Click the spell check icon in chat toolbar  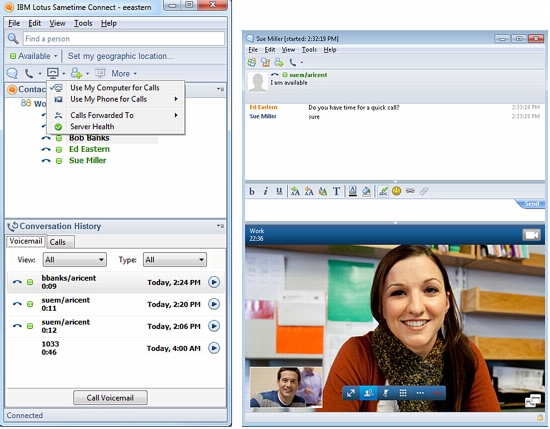click(x=383, y=191)
